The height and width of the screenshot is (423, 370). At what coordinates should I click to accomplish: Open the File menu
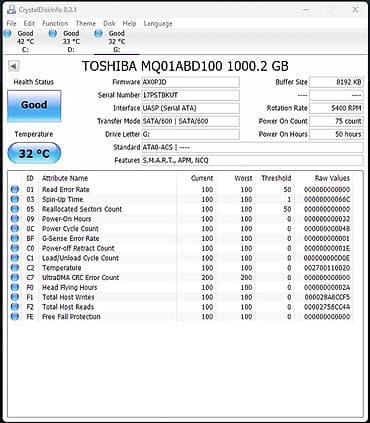(x=11, y=23)
